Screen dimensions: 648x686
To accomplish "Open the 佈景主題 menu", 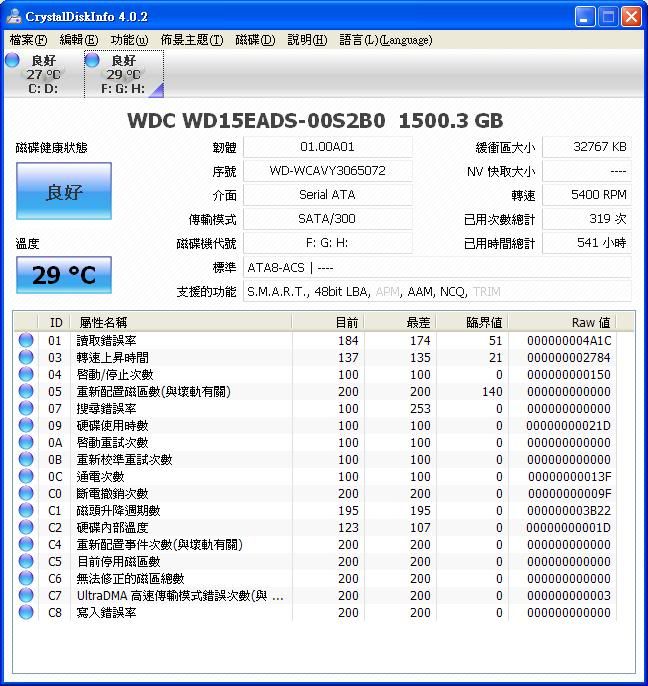I will pos(191,40).
